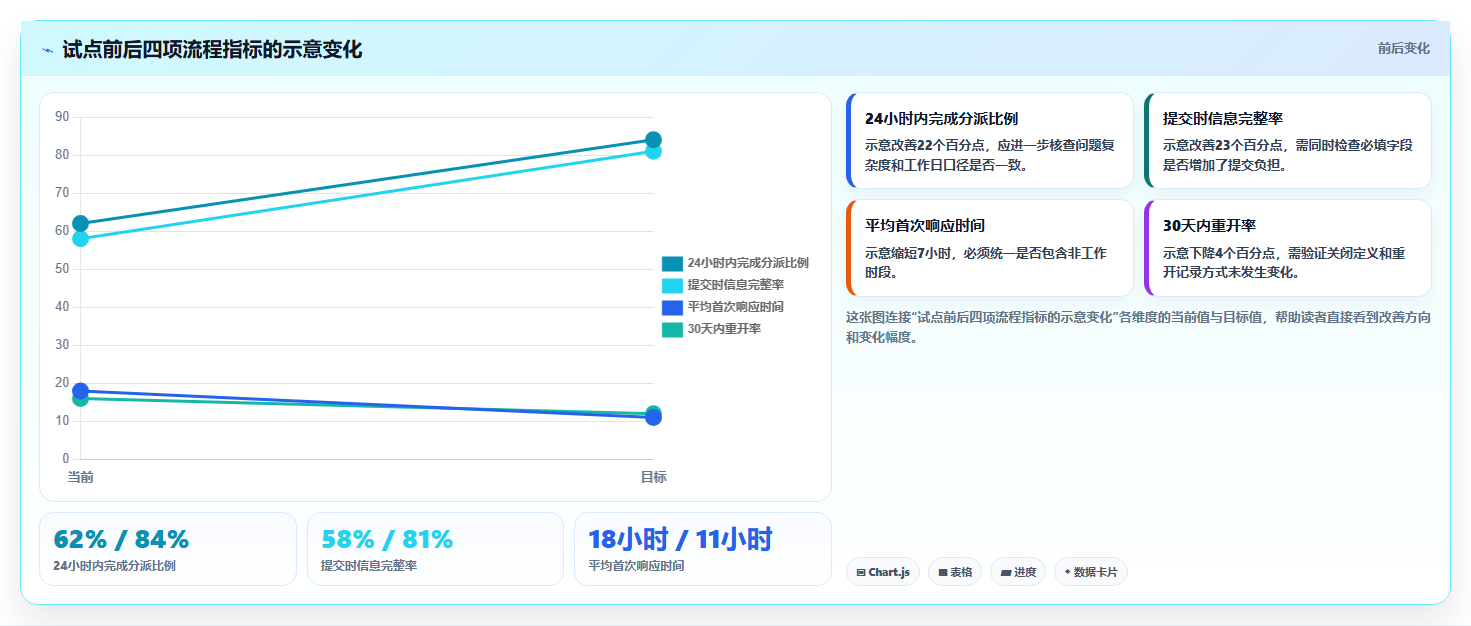The width and height of the screenshot is (1471, 626).
Task: Click text 示意下降4个百分点 in reopen card
Action: pyautogui.click(x=1219, y=253)
